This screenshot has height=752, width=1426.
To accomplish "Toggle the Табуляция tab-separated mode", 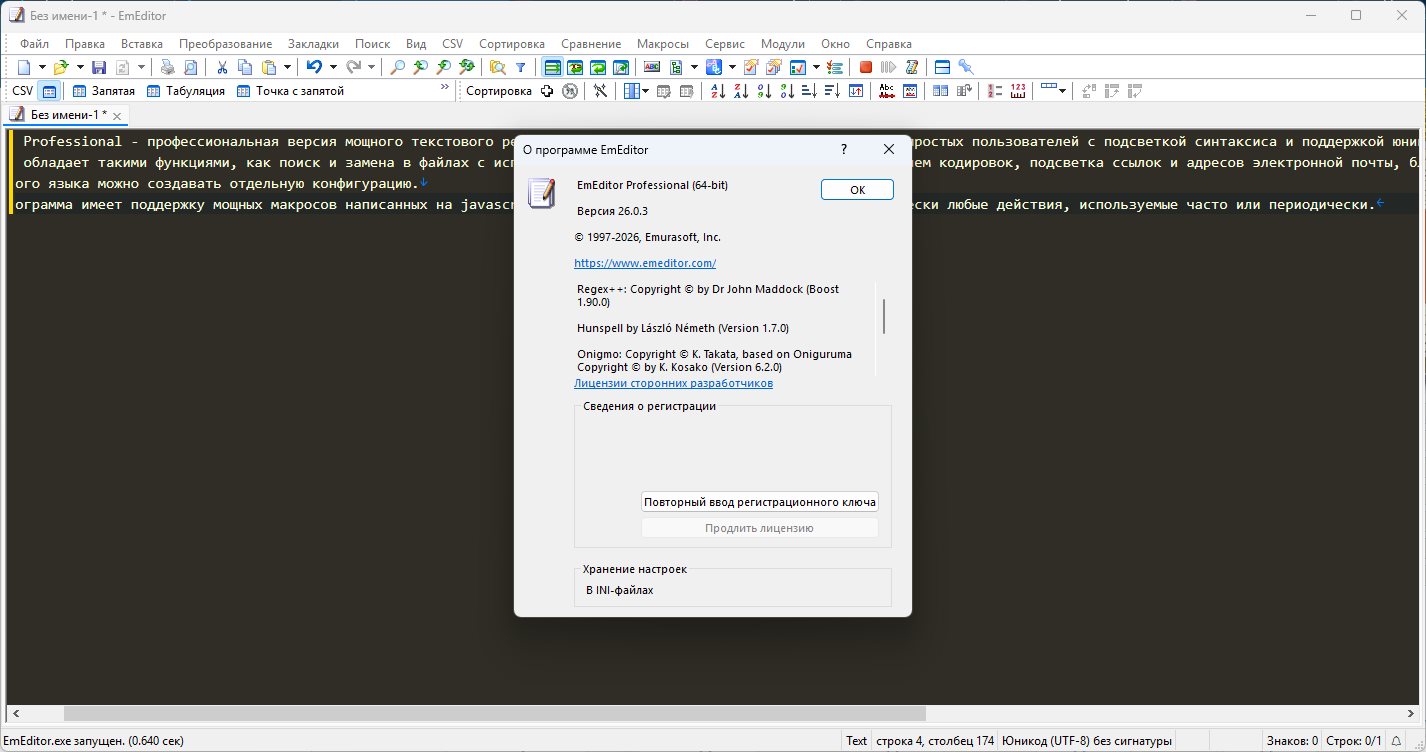I will (x=186, y=91).
